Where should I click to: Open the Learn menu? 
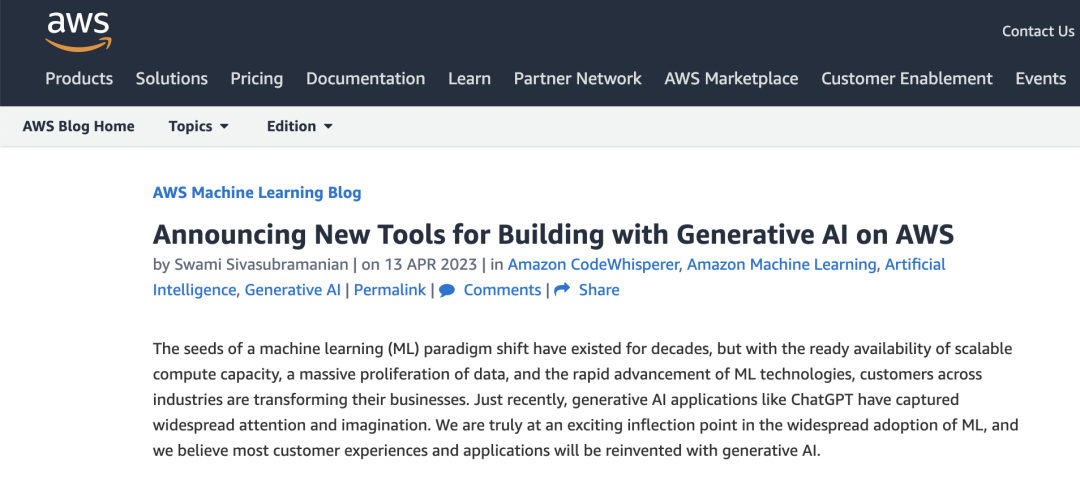(x=469, y=78)
